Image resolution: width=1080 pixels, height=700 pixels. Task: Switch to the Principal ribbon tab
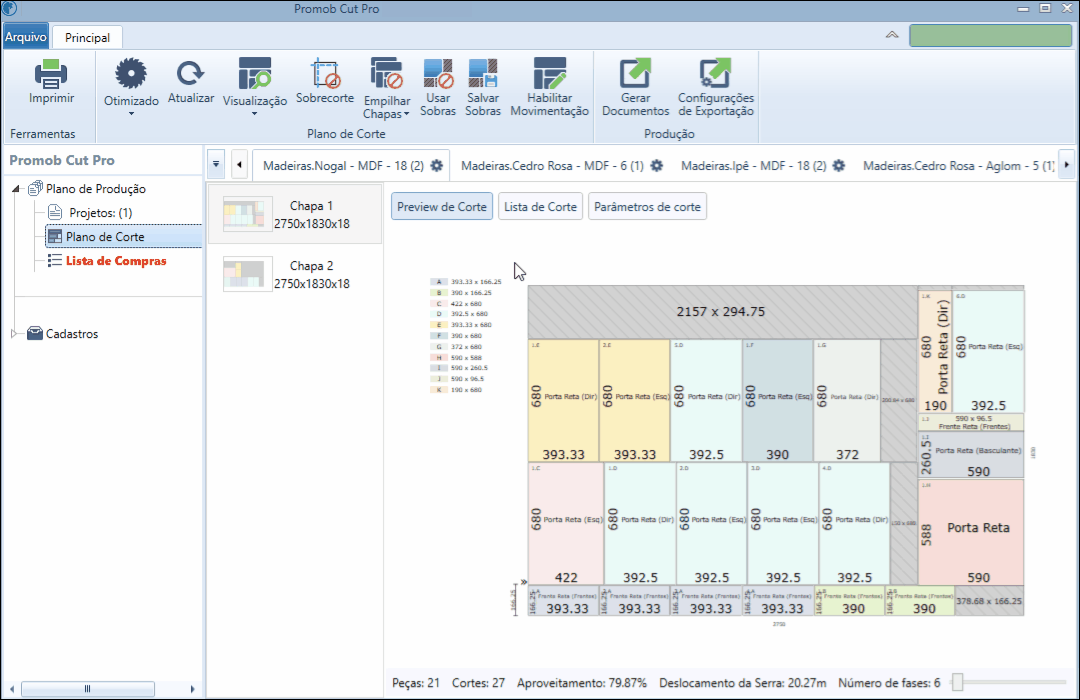coord(87,37)
